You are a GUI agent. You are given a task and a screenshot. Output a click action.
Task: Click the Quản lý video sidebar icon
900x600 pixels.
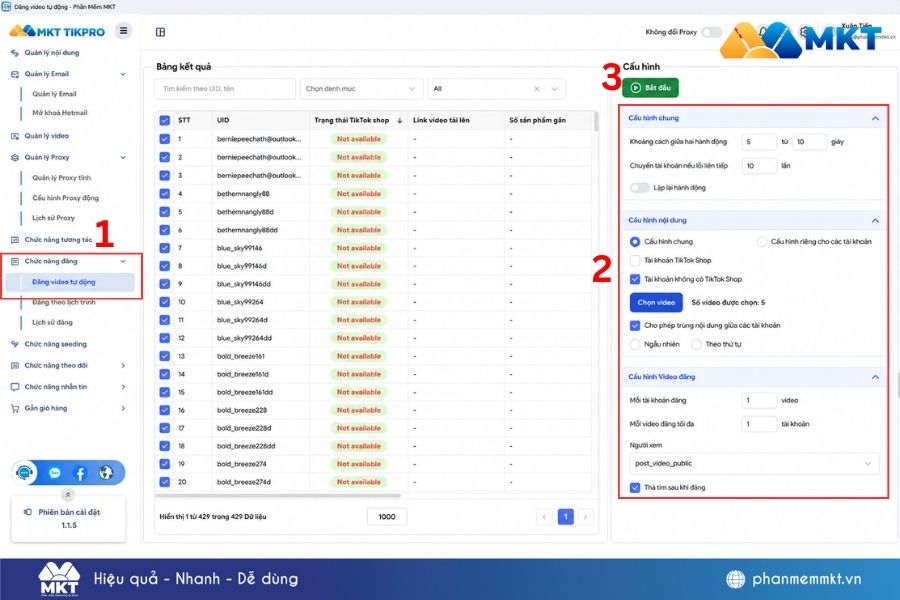pos(15,136)
